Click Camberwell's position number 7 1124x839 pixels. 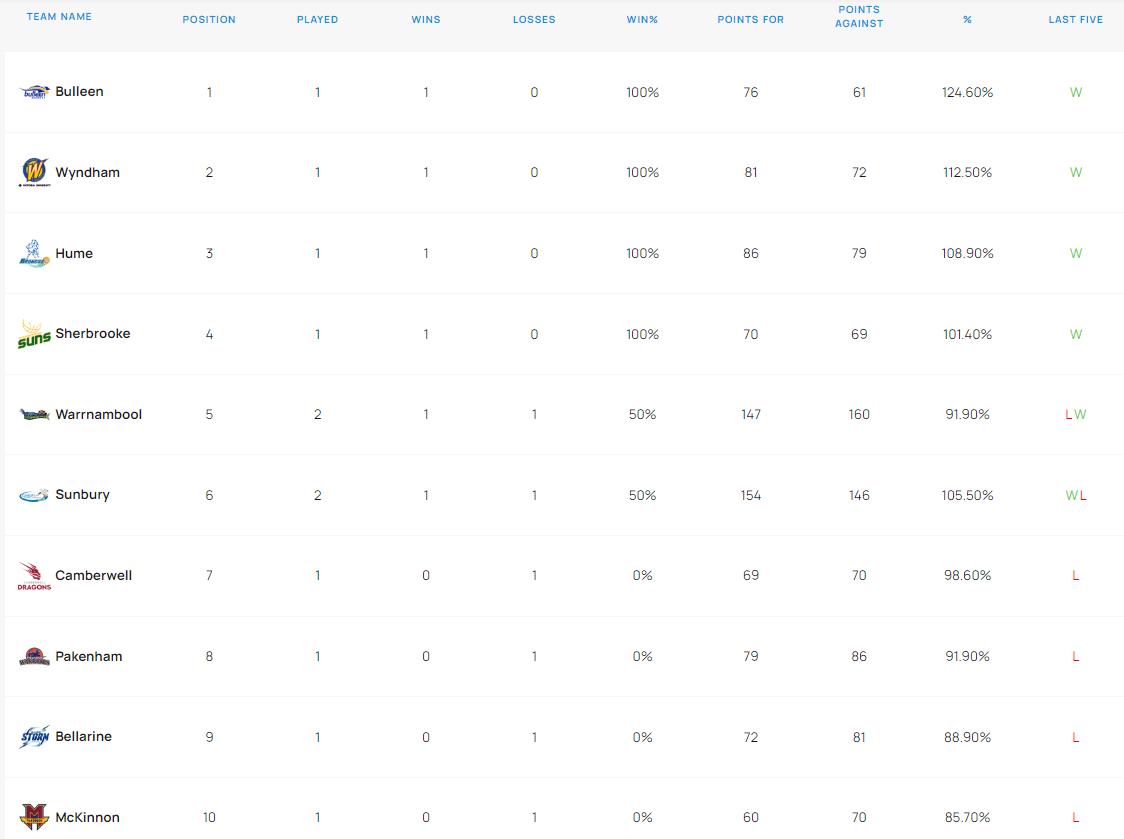[209, 576]
